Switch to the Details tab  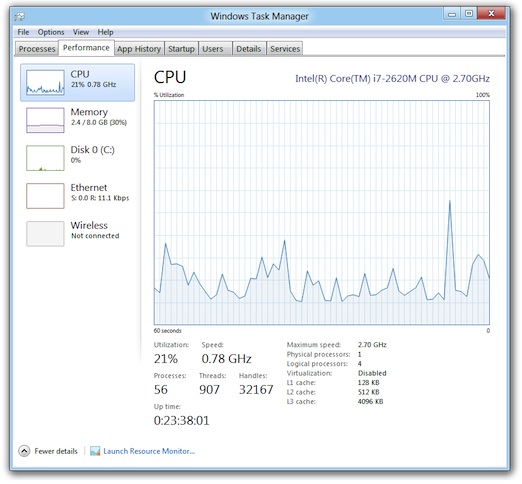click(249, 49)
